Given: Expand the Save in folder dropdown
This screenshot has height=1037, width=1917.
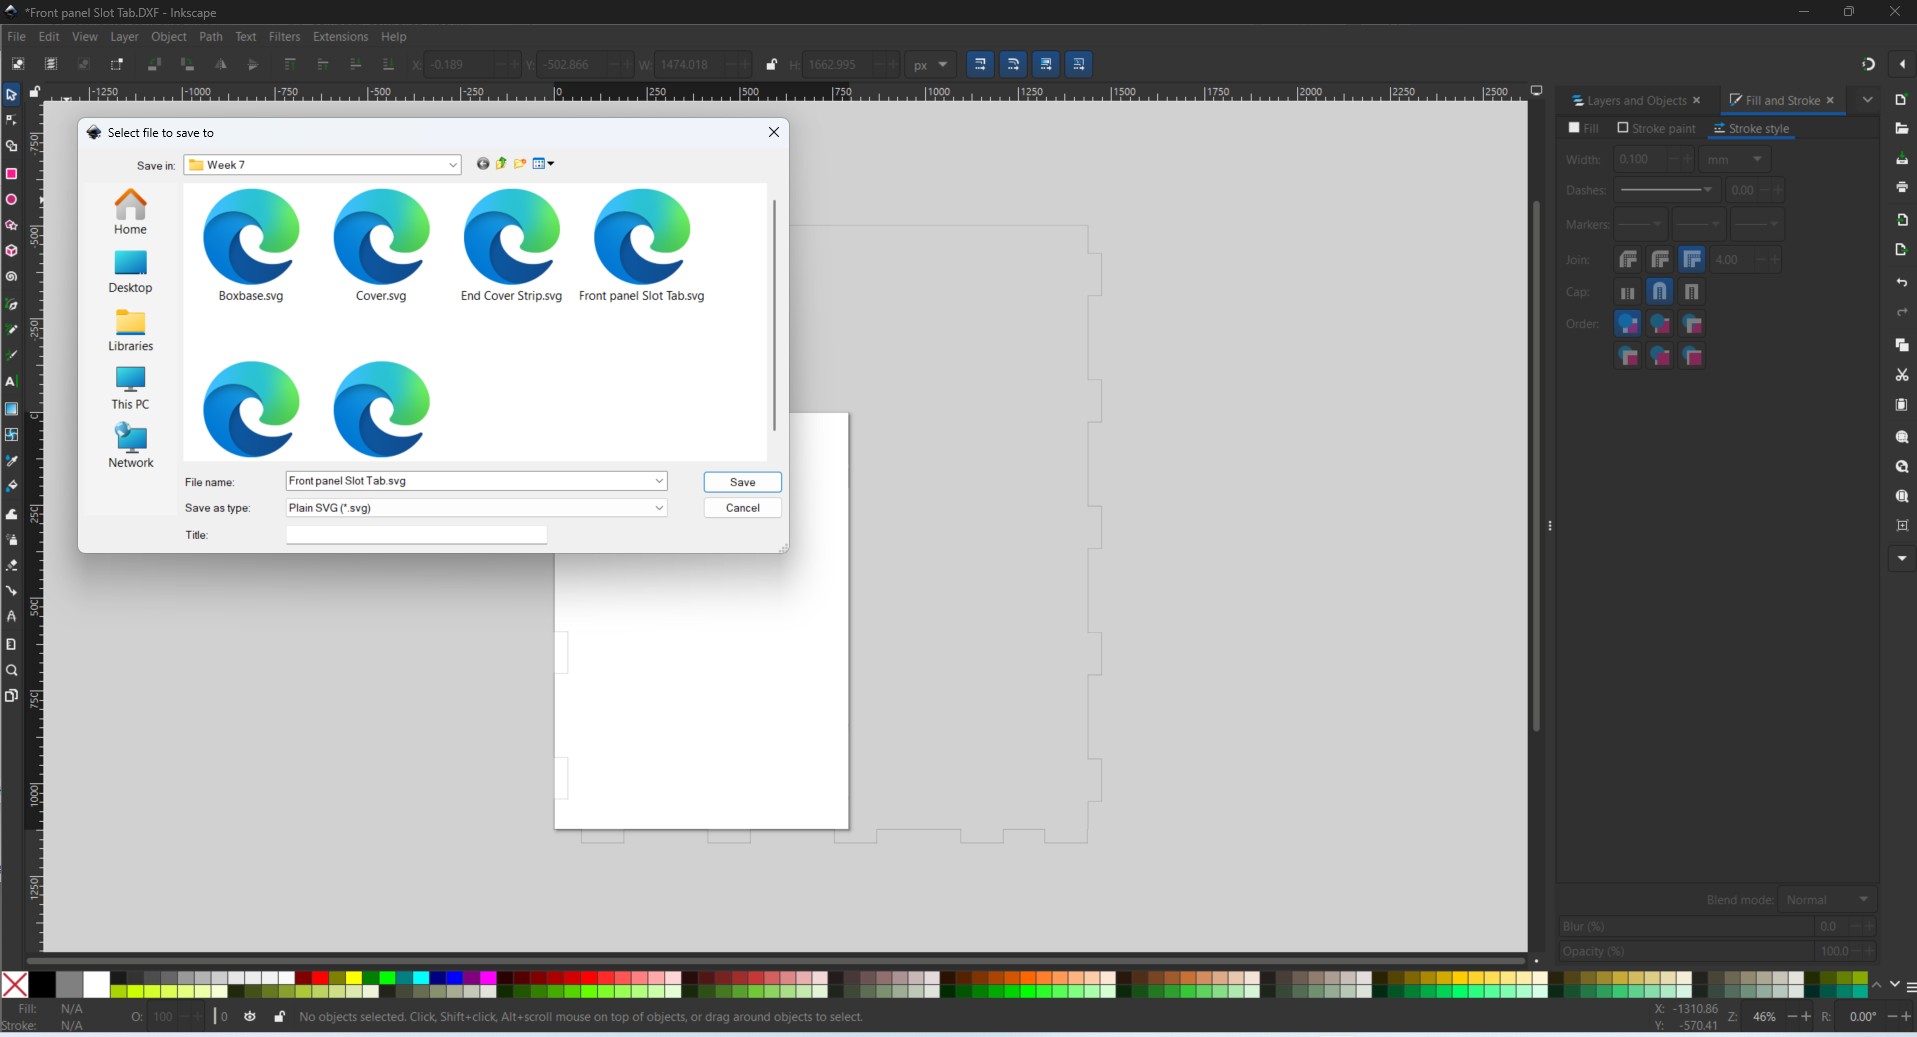Looking at the screenshot, I should pos(452,165).
